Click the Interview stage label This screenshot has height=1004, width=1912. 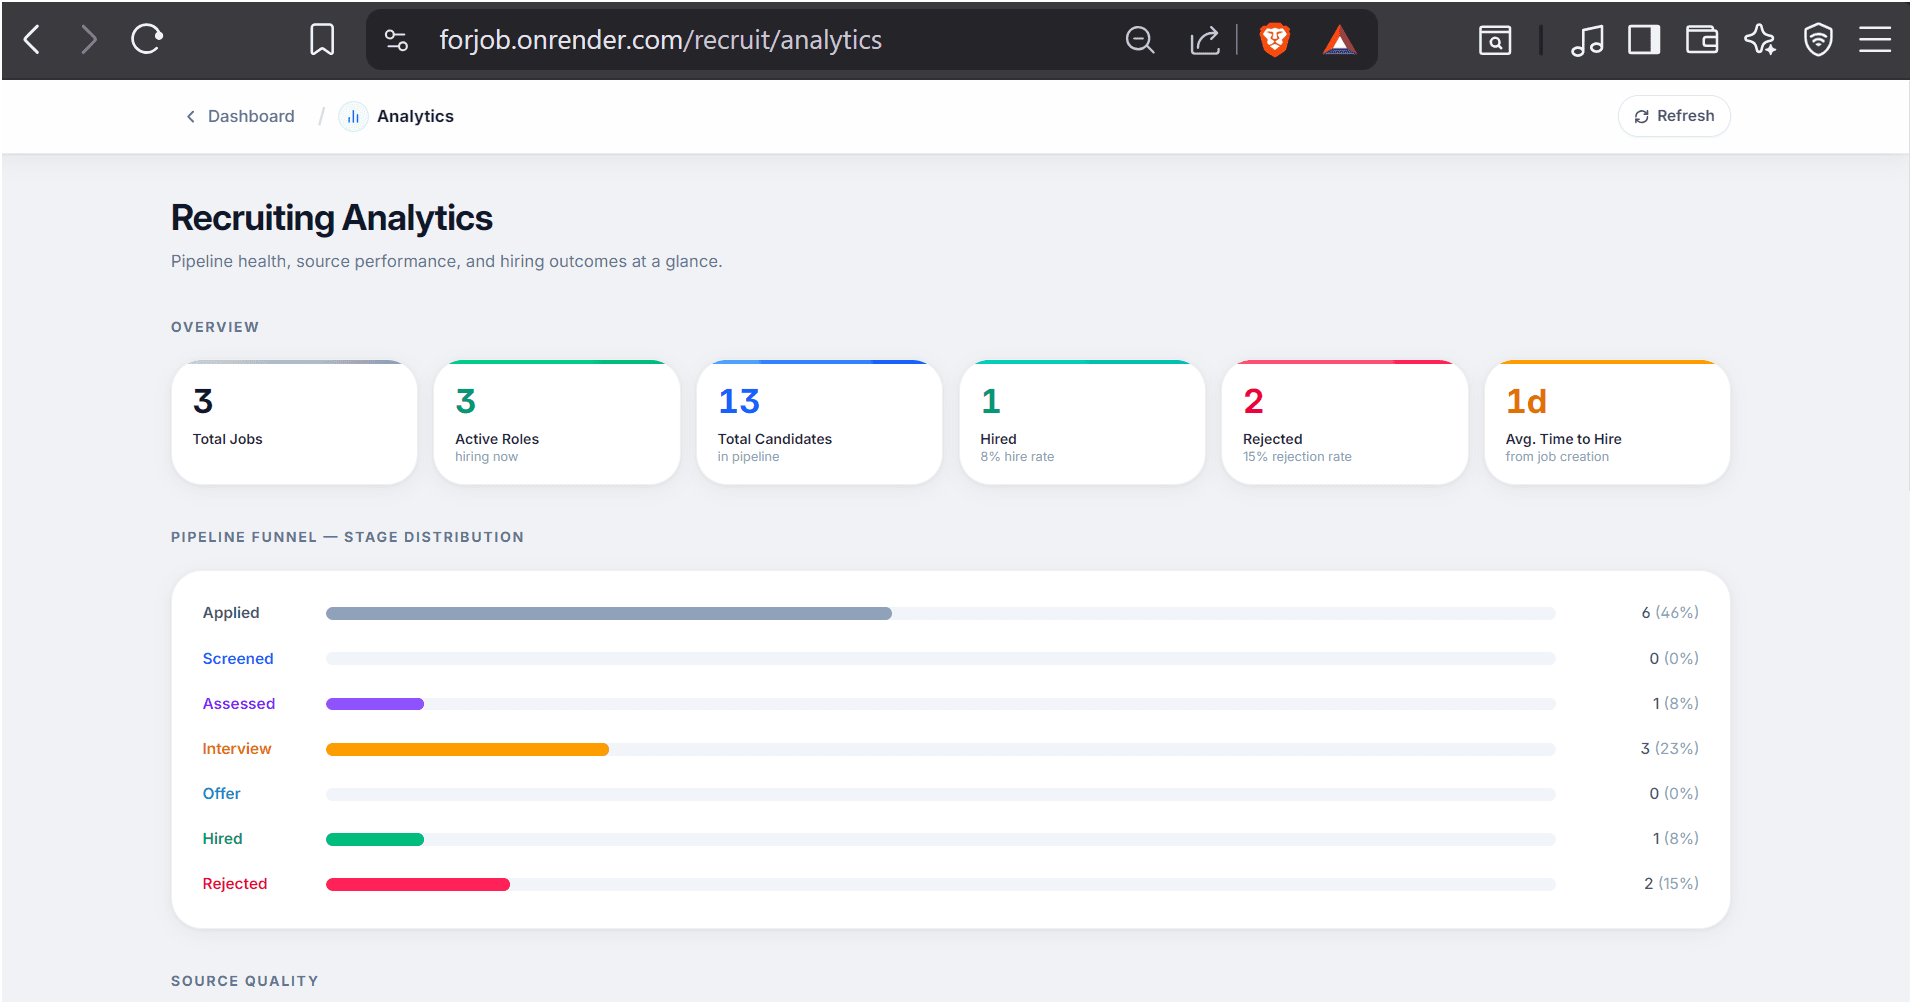pyautogui.click(x=237, y=749)
